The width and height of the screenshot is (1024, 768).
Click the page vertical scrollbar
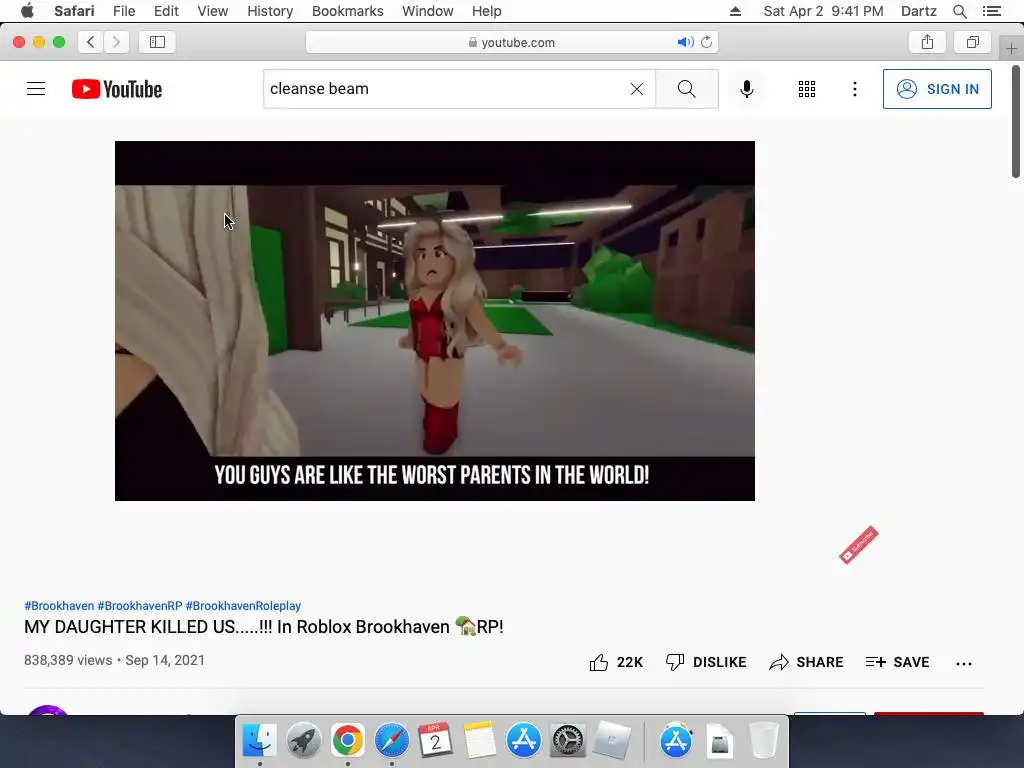[1016, 121]
